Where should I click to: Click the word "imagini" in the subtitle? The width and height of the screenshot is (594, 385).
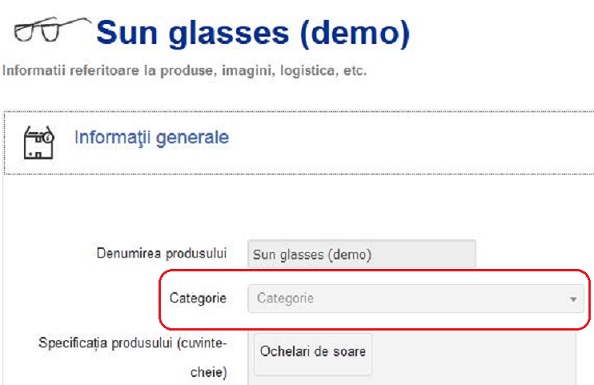click(x=249, y=71)
